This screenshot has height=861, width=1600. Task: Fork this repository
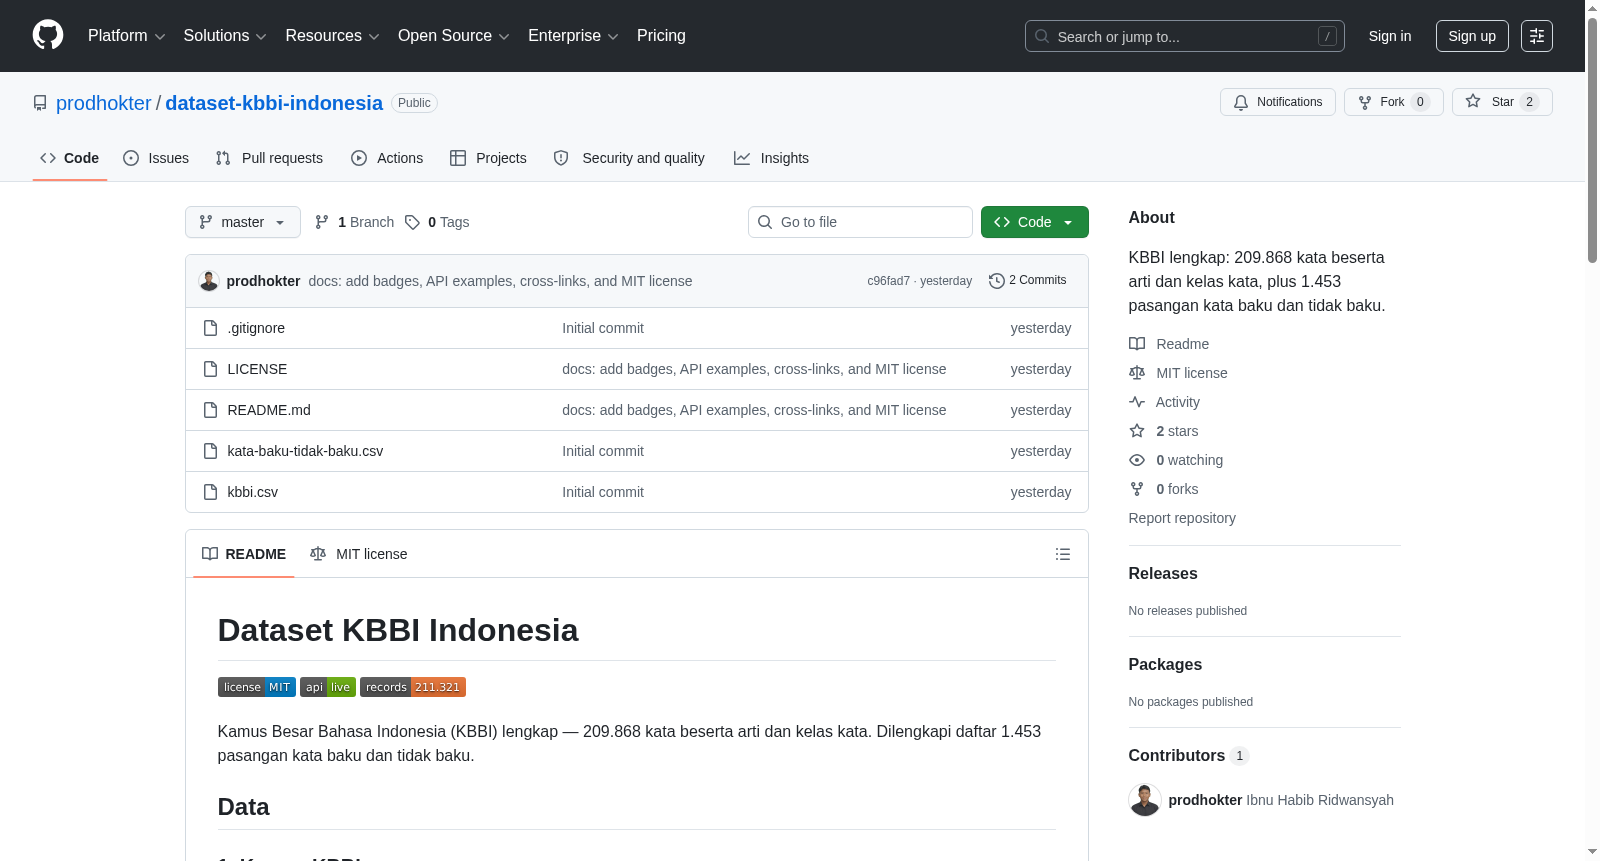tap(1394, 102)
